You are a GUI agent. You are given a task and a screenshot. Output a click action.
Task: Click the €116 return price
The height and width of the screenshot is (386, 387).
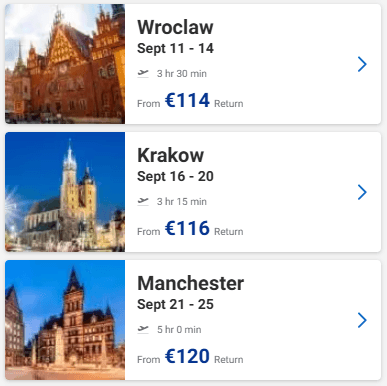(187, 228)
